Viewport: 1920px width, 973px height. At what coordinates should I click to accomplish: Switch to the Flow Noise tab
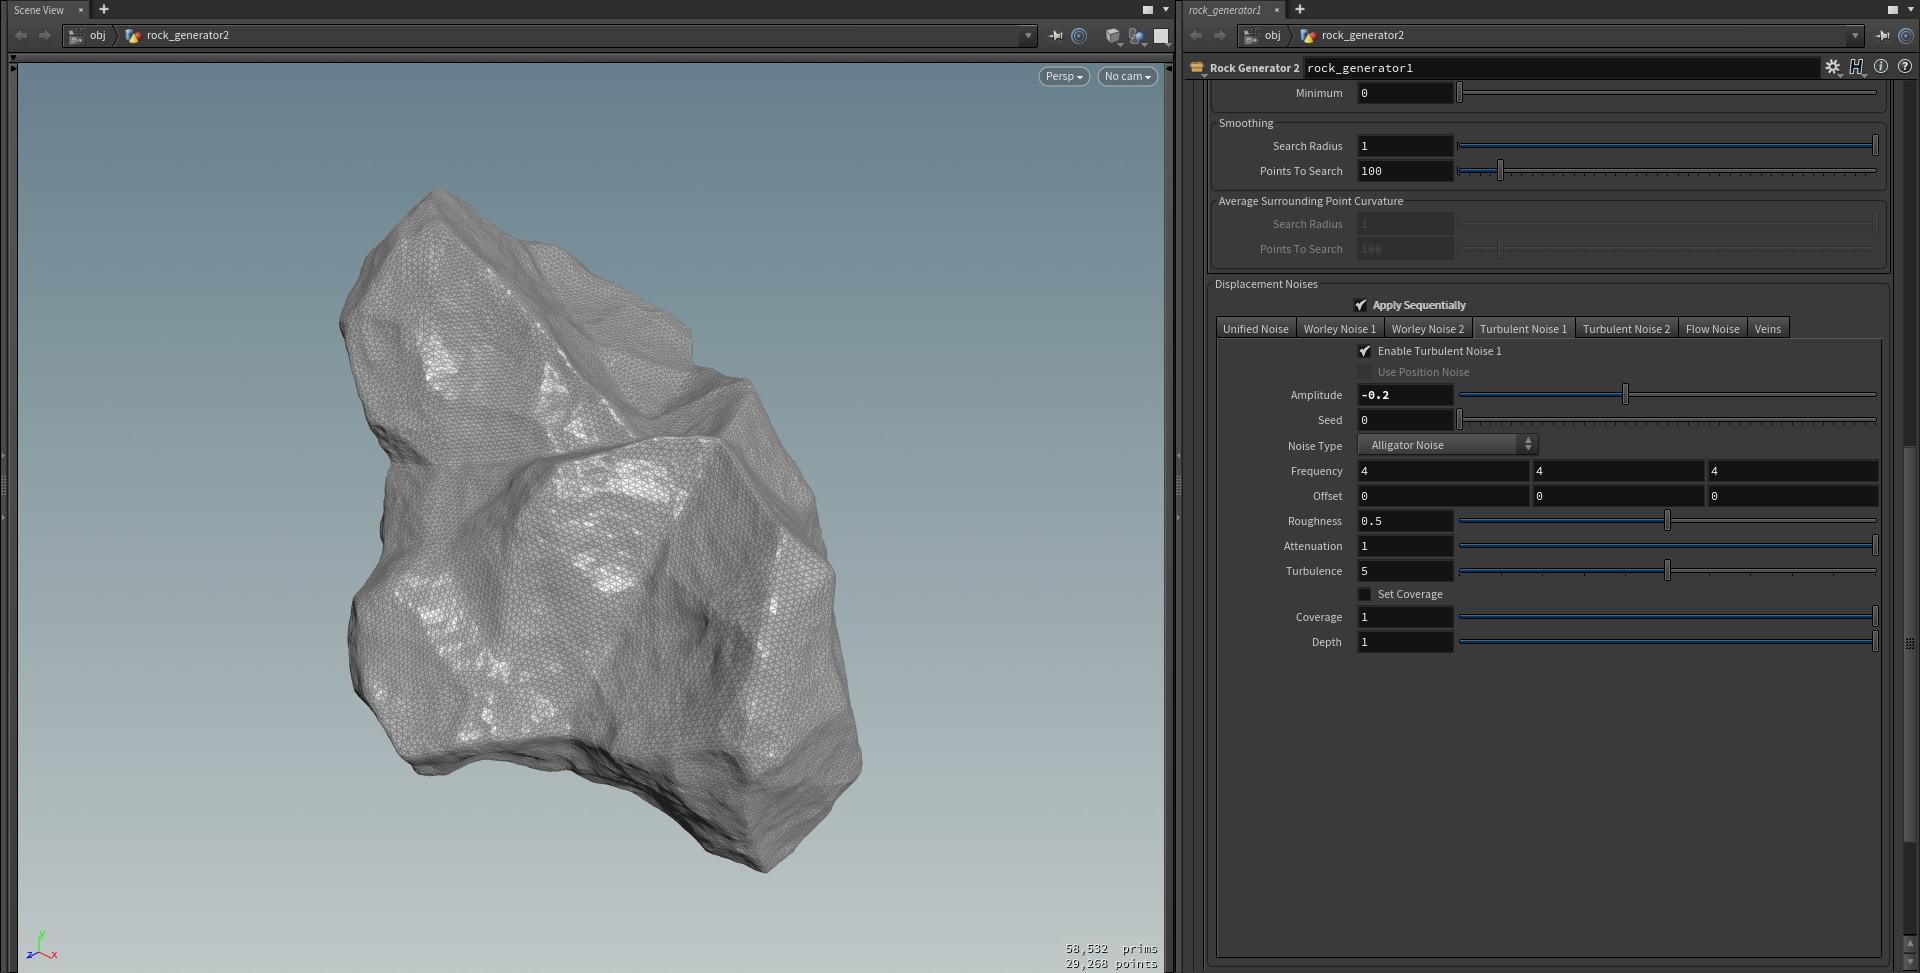pos(1712,328)
